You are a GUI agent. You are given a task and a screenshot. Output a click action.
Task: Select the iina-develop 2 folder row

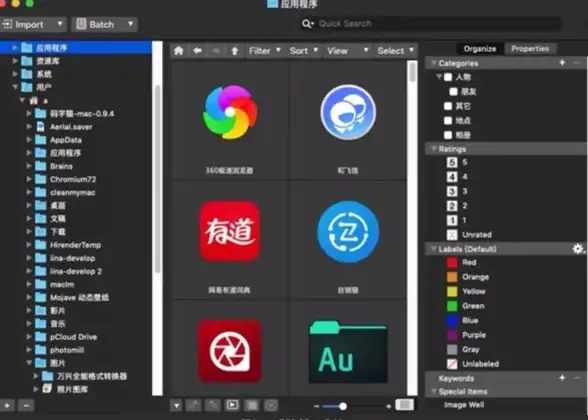(76, 271)
